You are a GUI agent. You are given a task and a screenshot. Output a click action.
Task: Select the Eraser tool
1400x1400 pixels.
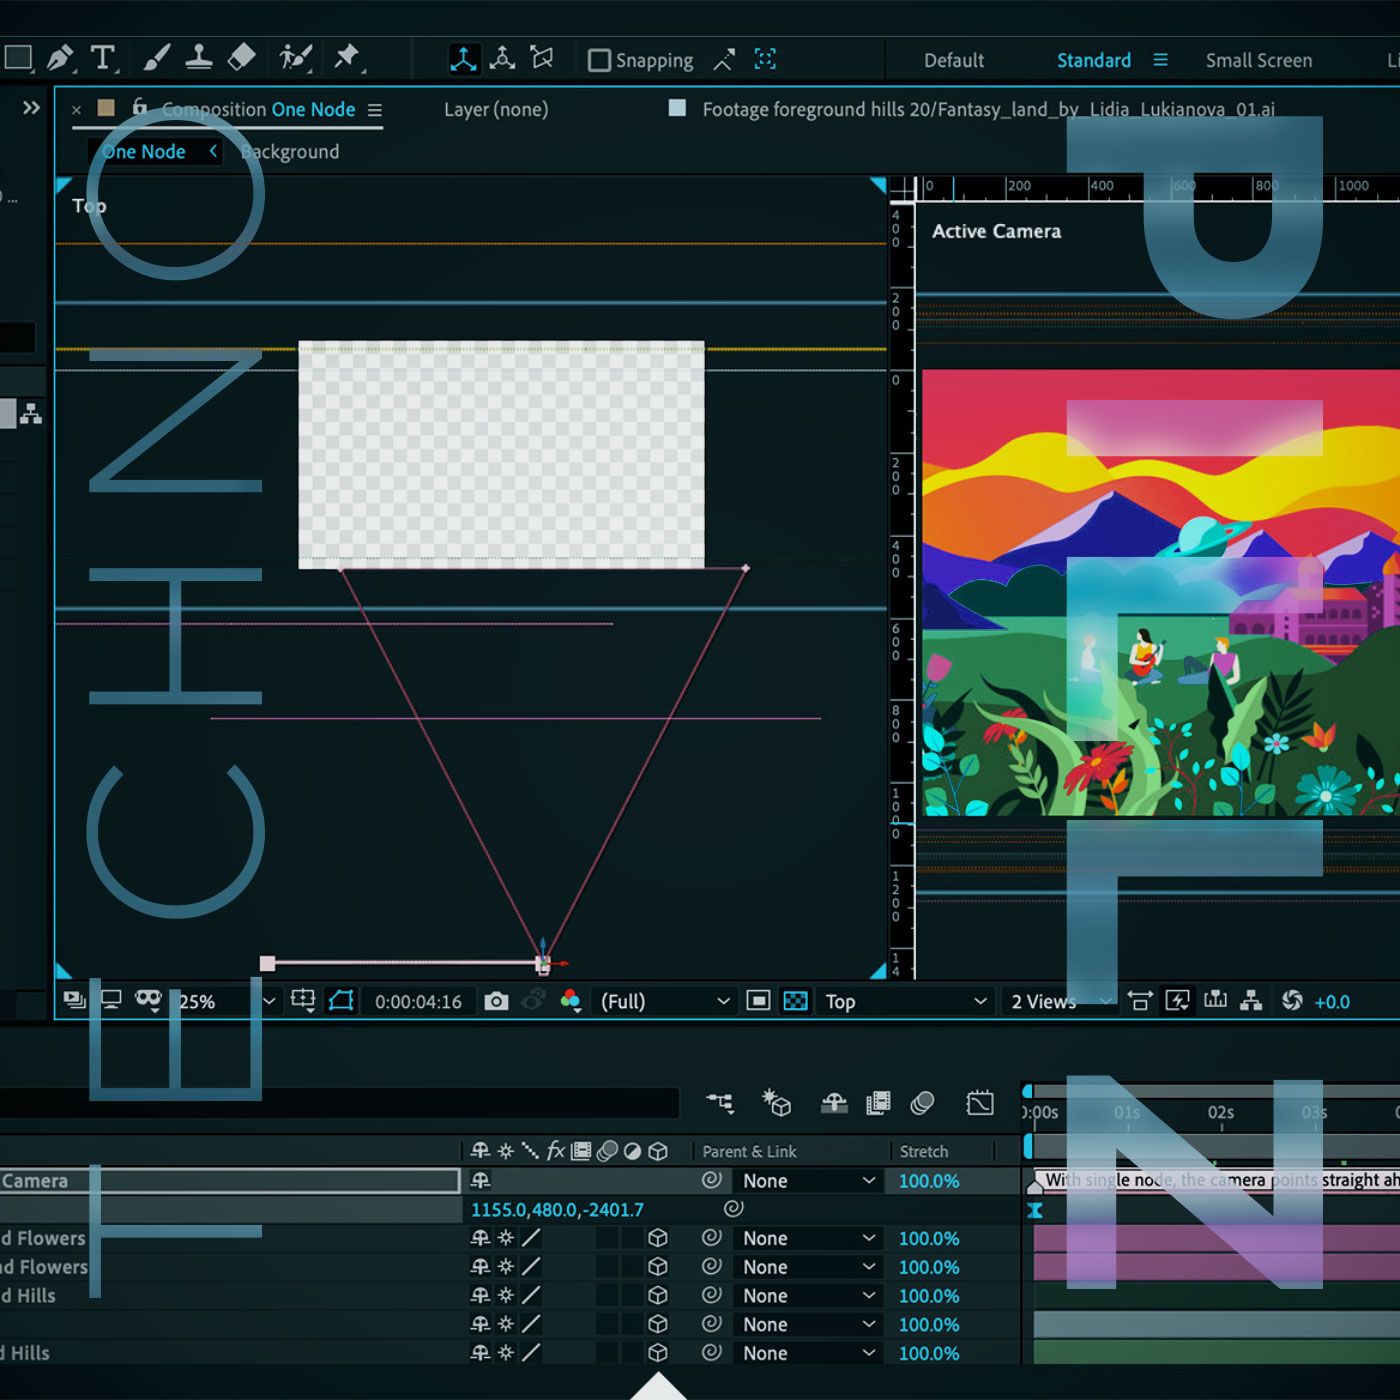(x=242, y=58)
